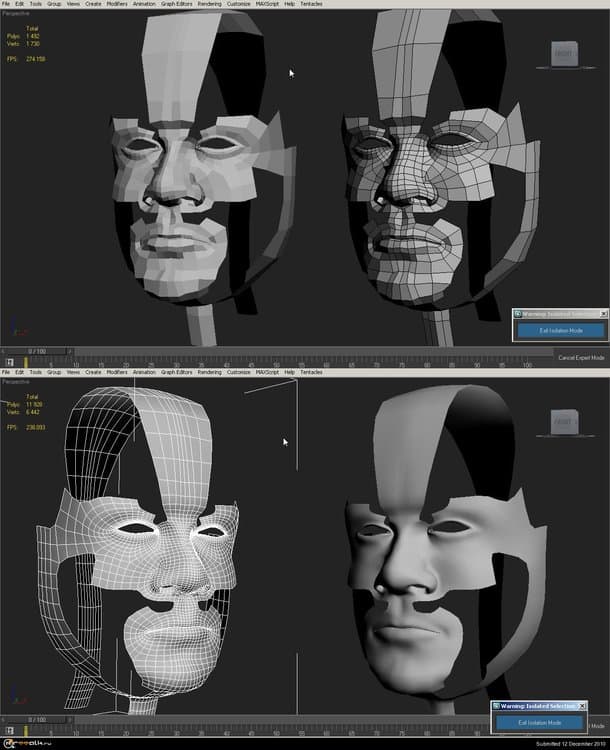Open the MAXScript menu in top menu bar
This screenshot has width=610, height=750.
tap(266, 5)
